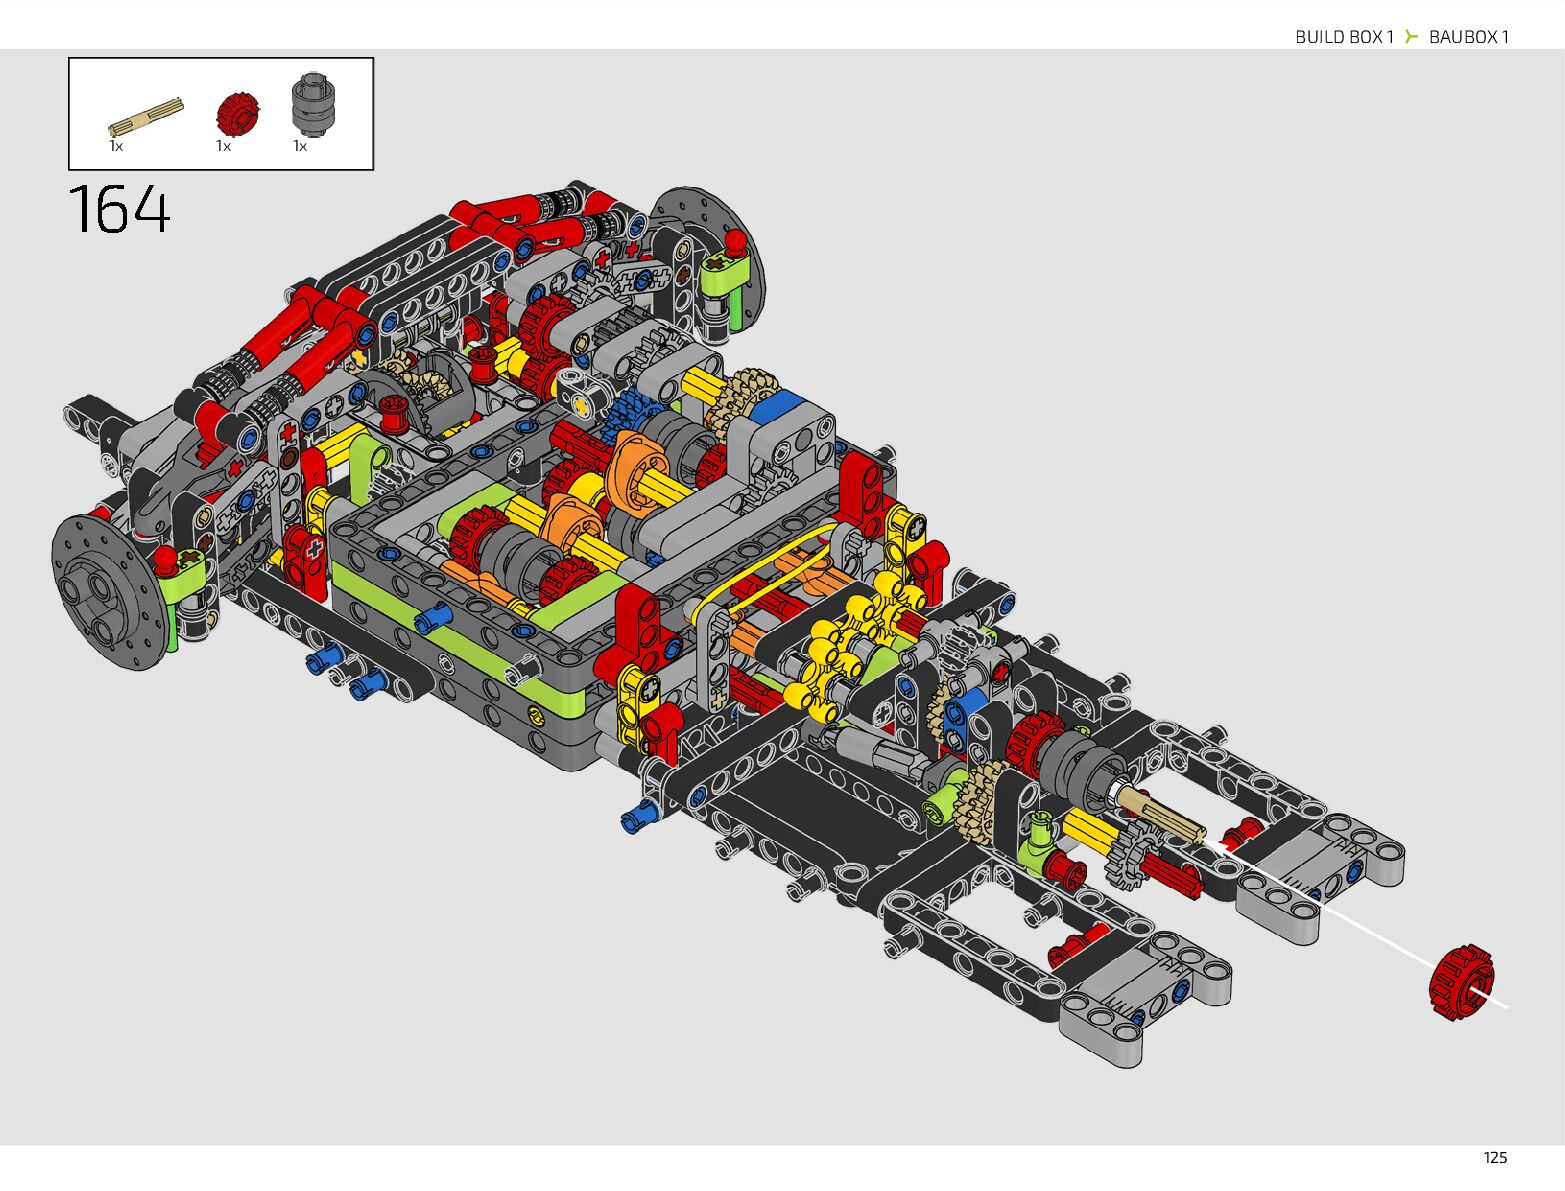The height and width of the screenshot is (1191, 1565).
Task: Select the blue brick beside the tan gear
Action: (778, 407)
